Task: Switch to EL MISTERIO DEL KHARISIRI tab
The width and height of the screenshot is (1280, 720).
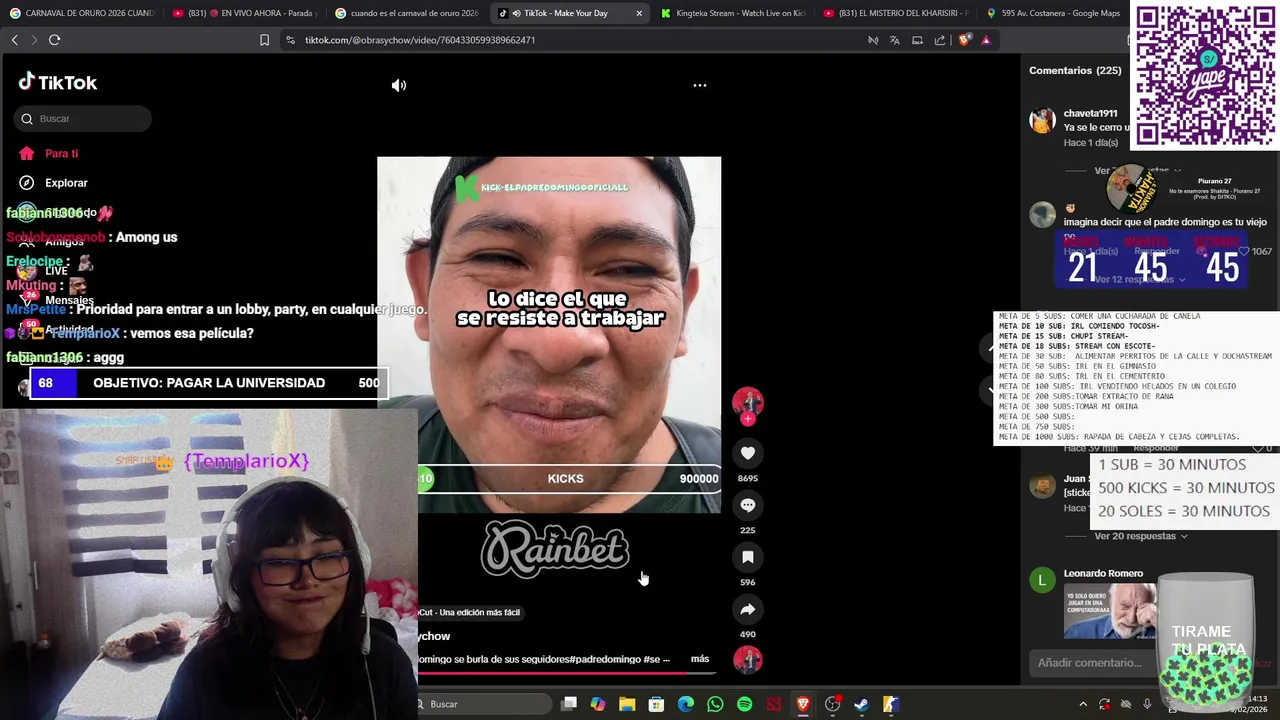Action: (x=895, y=13)
